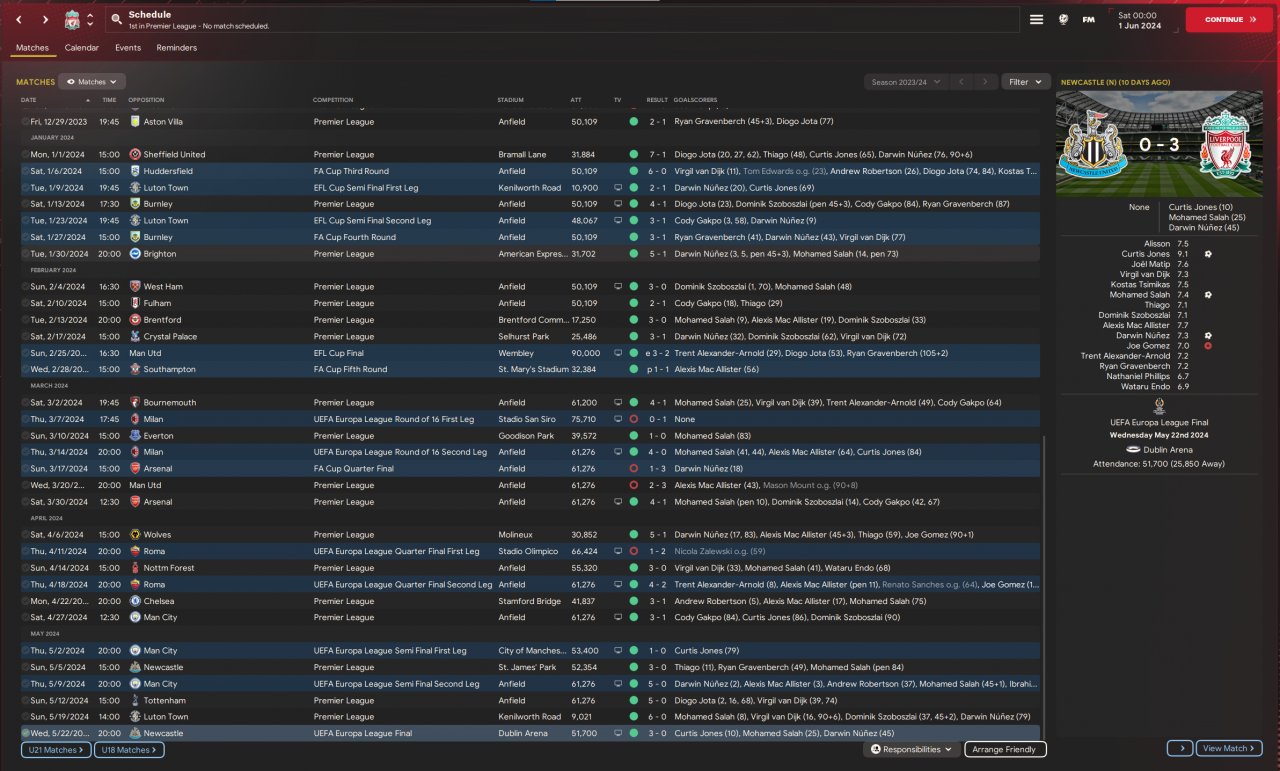Open U21 Matches
This screenshot has width=1280, height=771.
54,750
